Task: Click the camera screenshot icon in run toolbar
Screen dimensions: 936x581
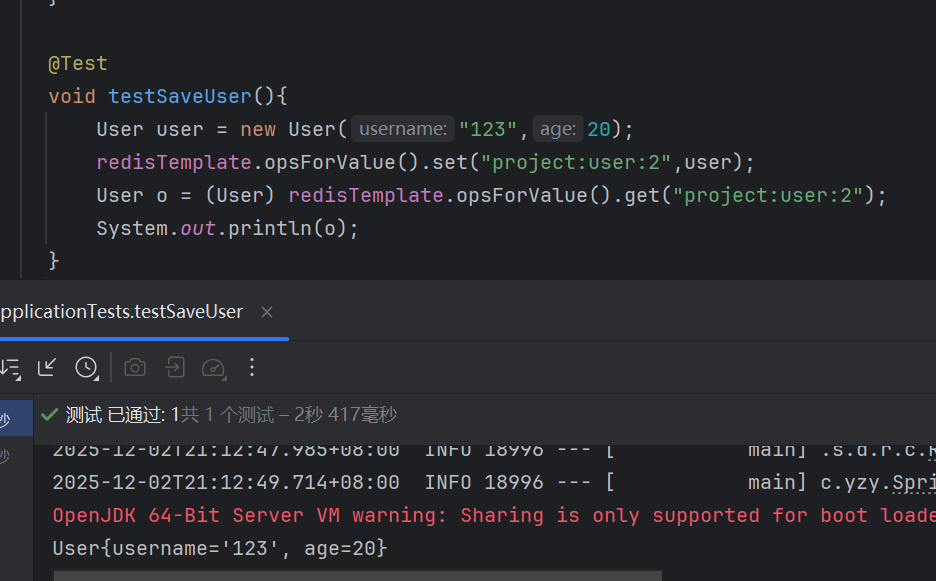Action: pos(135,367)
